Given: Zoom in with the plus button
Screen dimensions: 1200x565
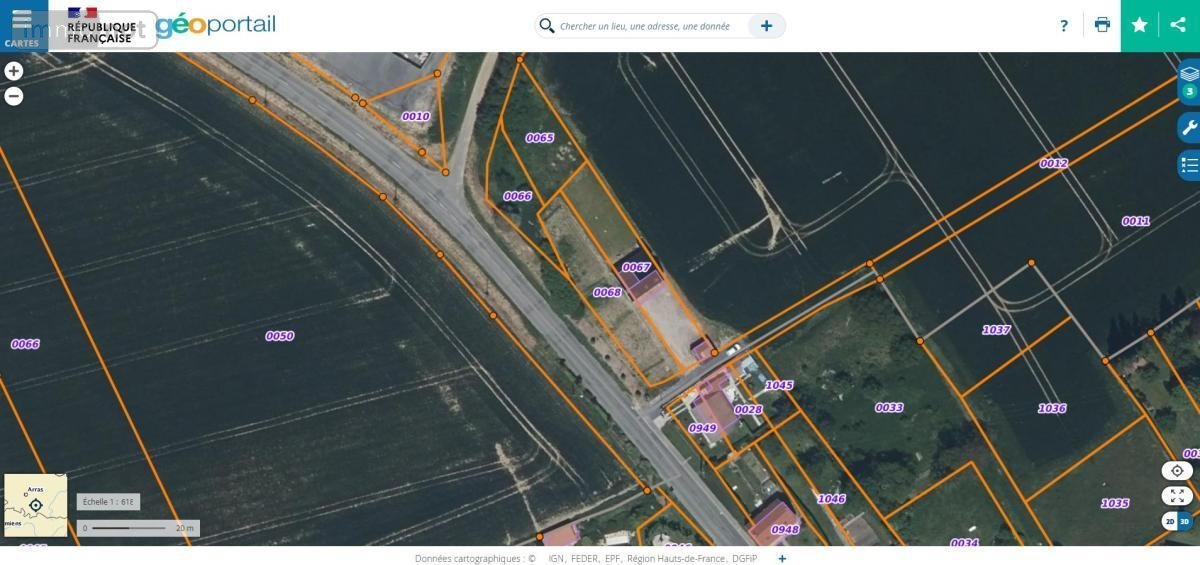Looking at the screenshot, I should [14, 71].
